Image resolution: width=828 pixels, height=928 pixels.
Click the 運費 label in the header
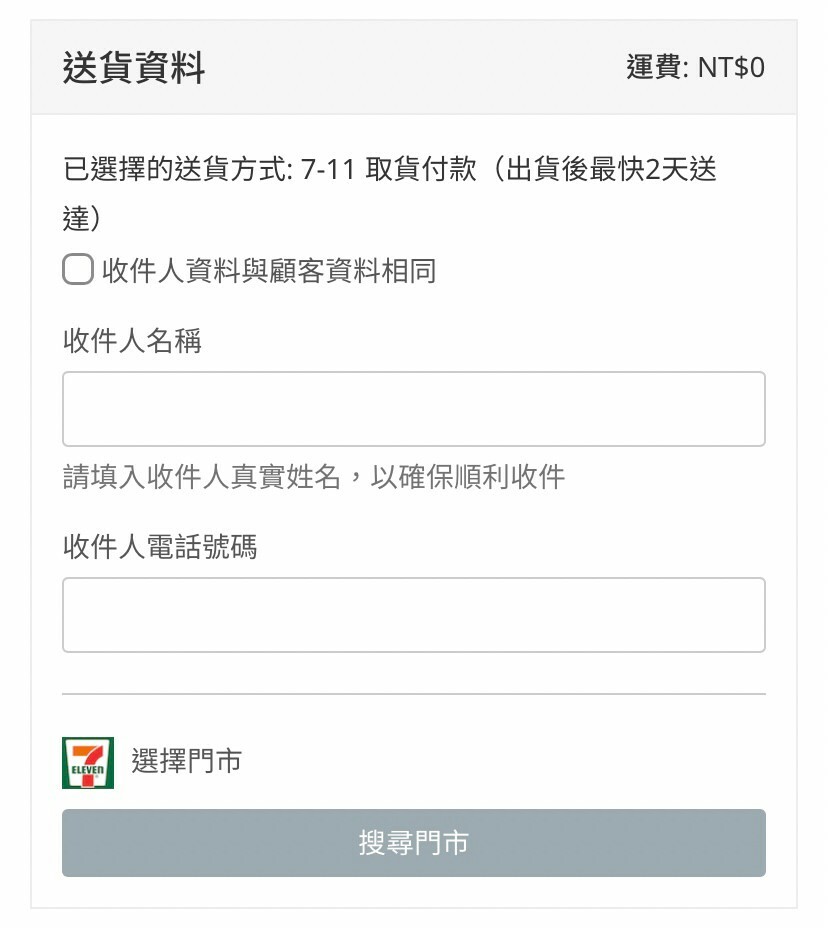tap(653, 67)
